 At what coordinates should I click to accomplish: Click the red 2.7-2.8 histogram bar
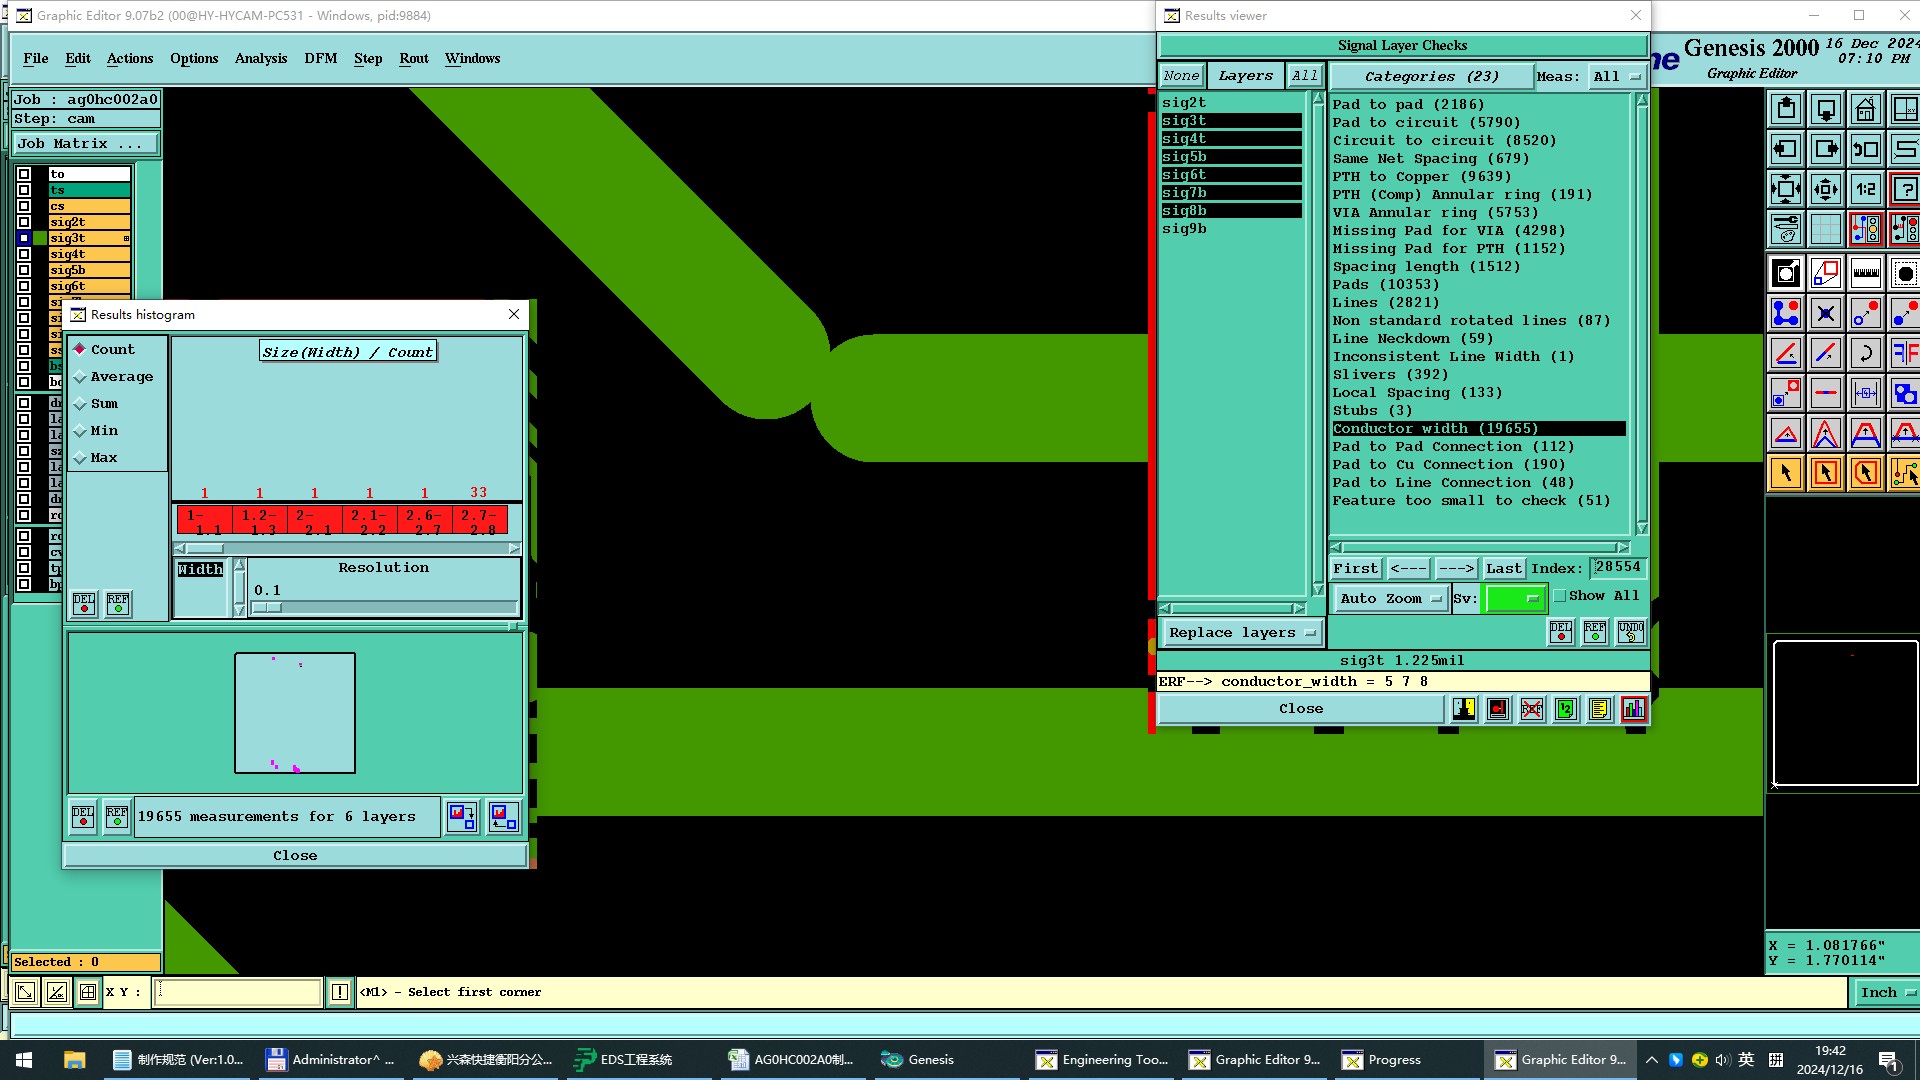pyautogui.click(x=480, y=520)
